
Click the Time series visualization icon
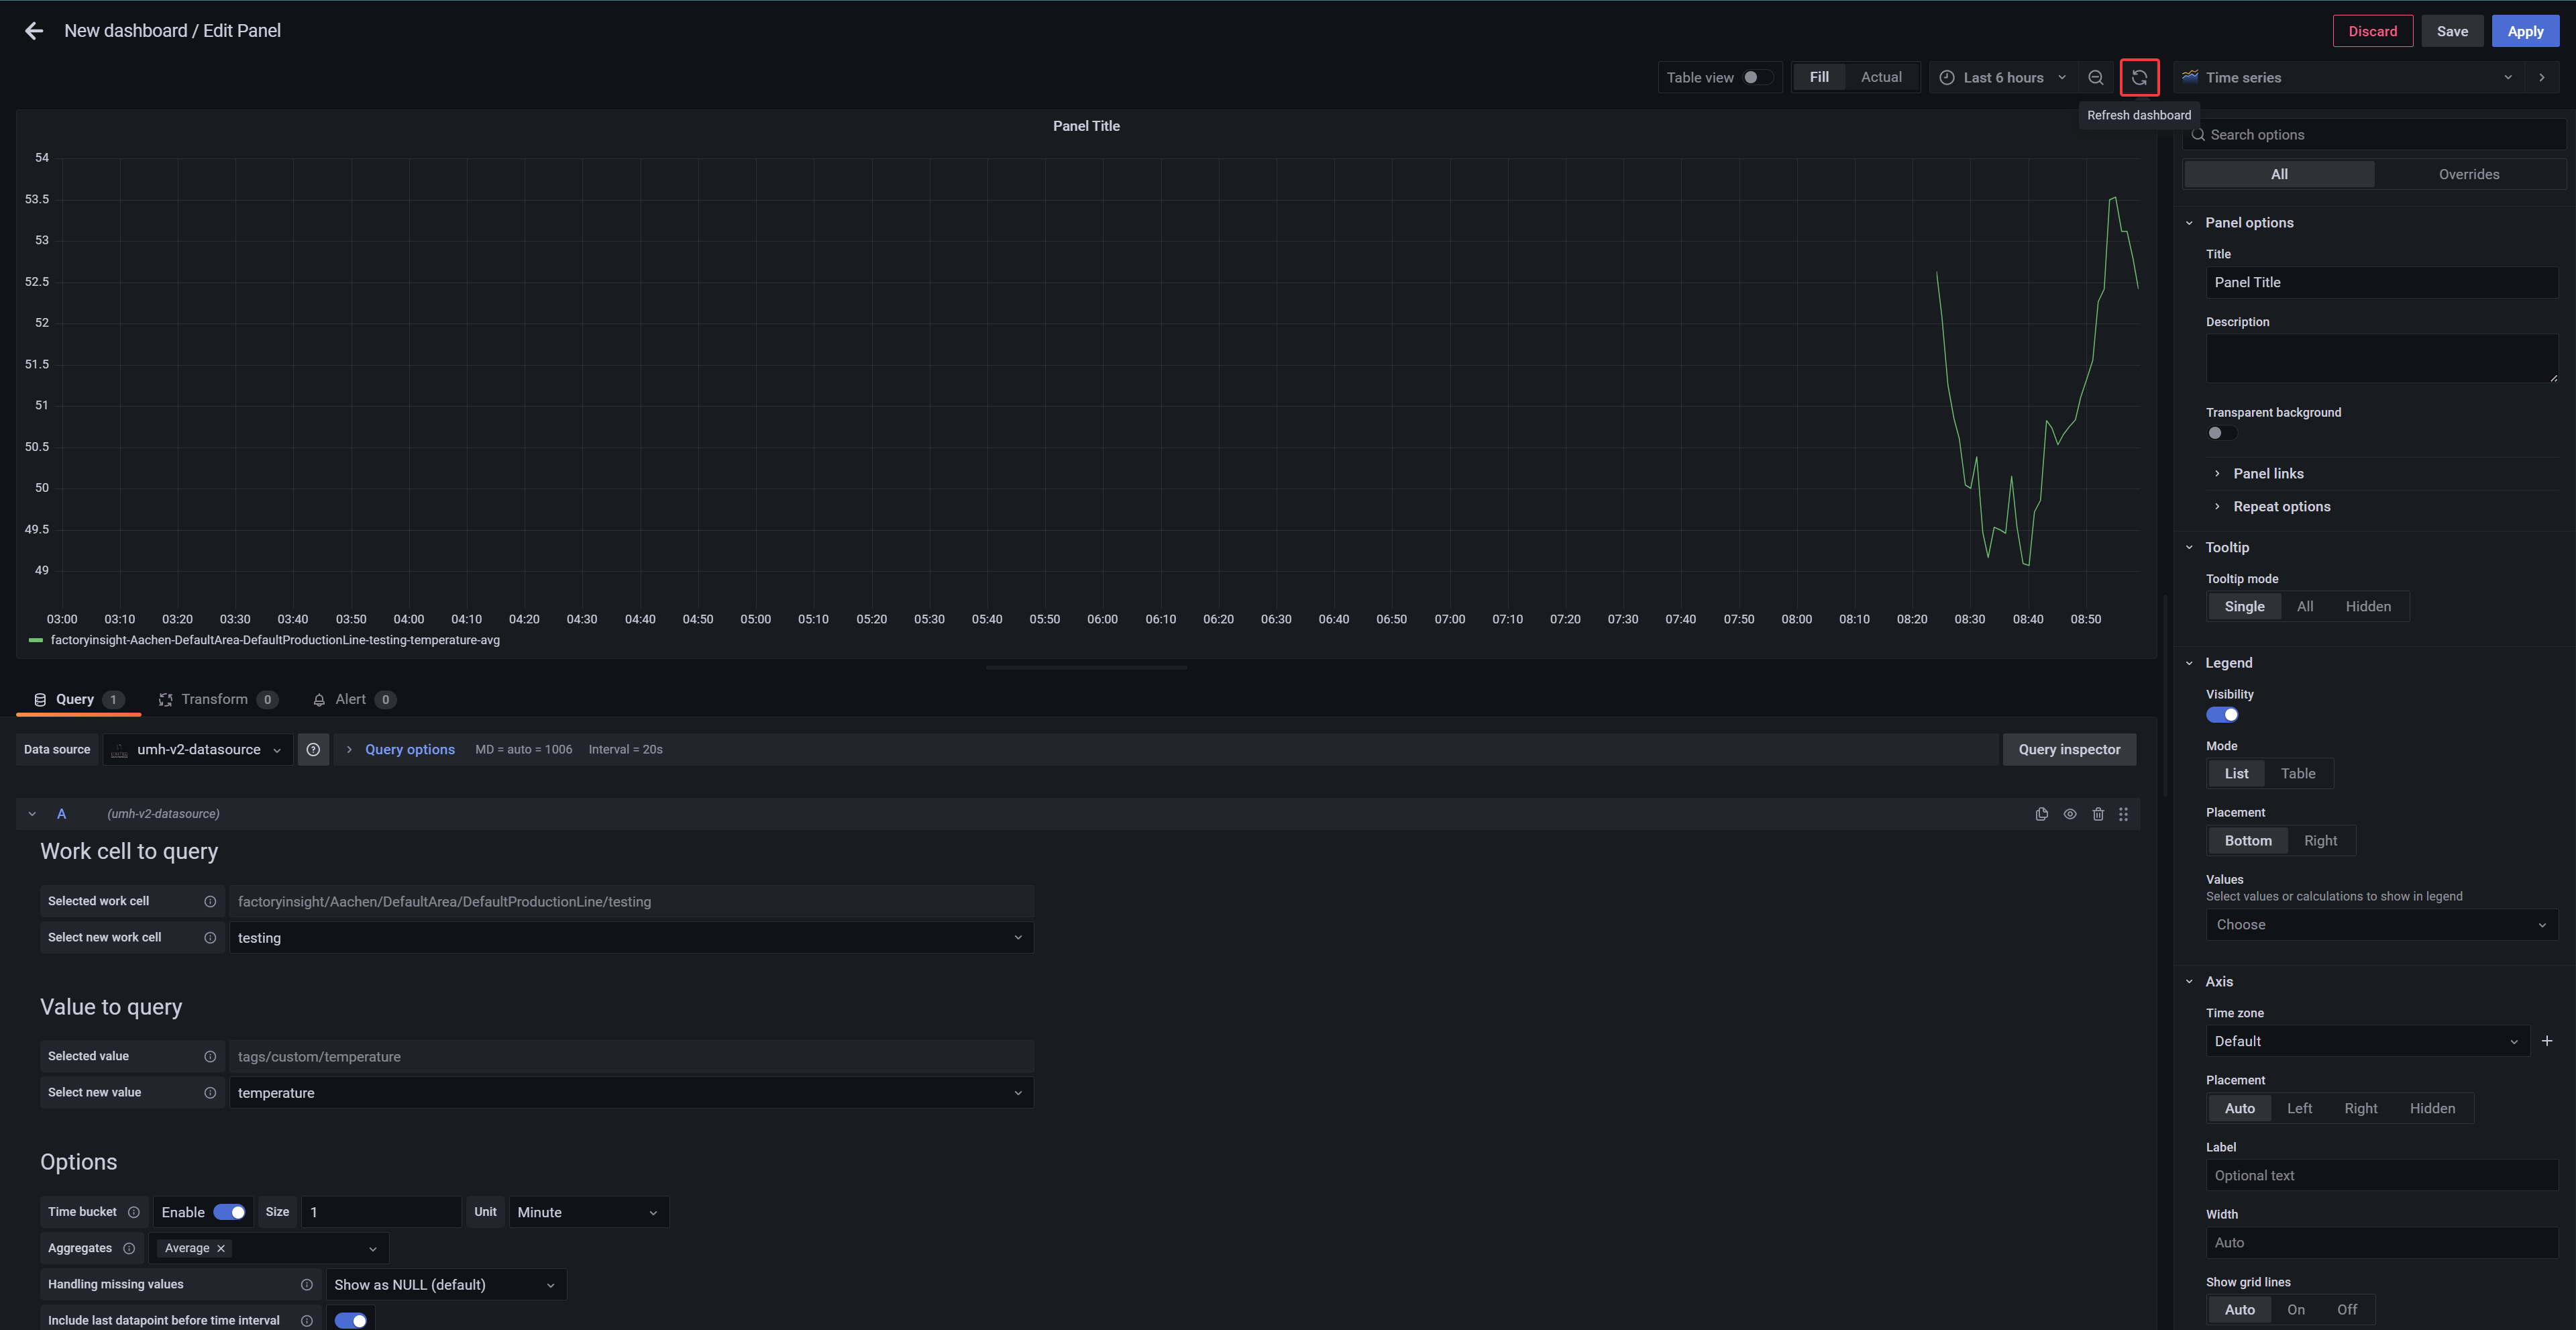click(x=2190, y=77)
